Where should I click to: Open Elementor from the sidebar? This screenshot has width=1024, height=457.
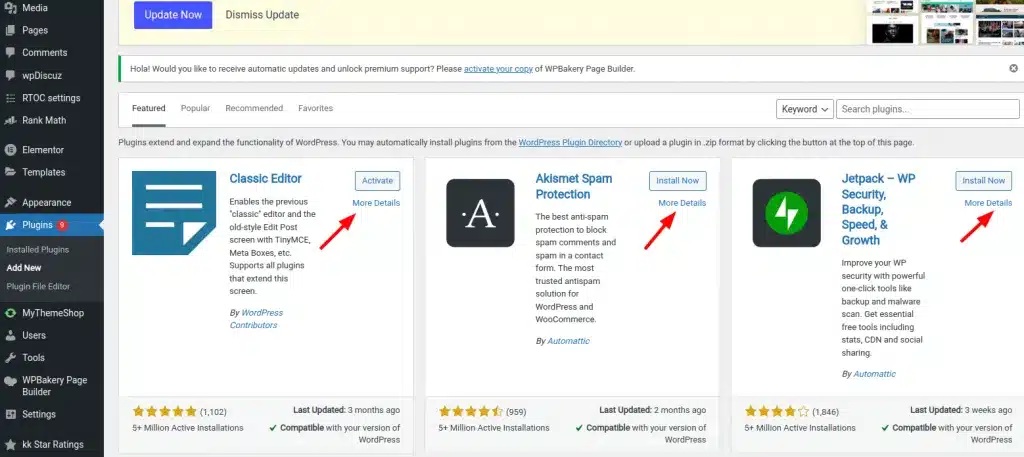coord(42,150)
